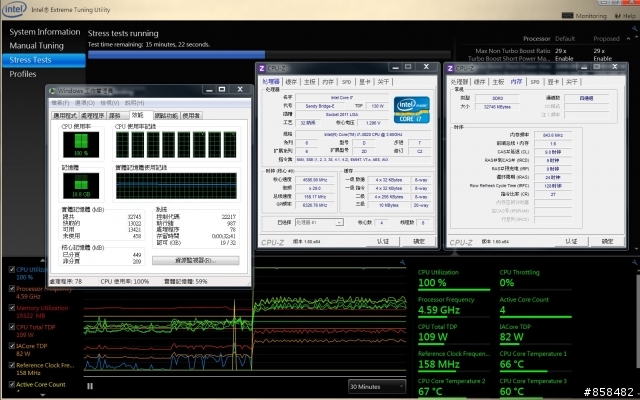Click the stress test progress bar
The width and height of the screenshot is (640, 400).
269,54
